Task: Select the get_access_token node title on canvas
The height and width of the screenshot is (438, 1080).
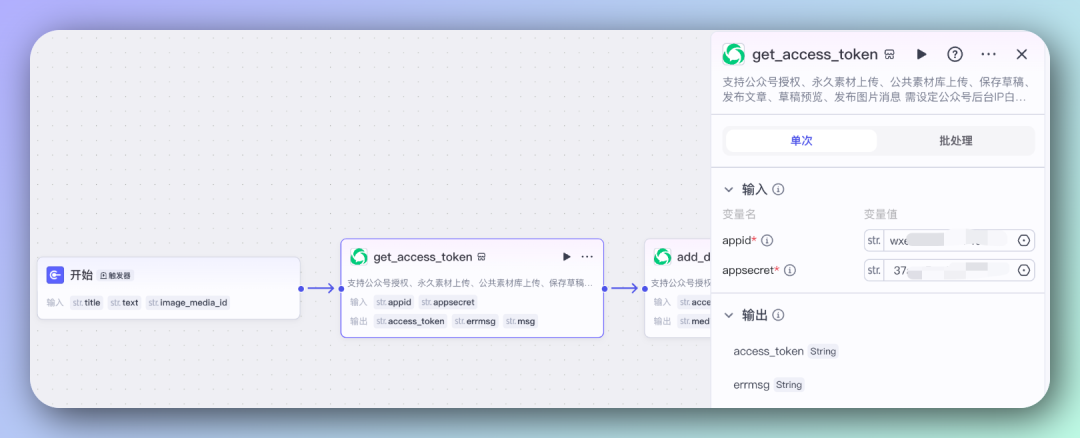Action: [x=423, y=257]
